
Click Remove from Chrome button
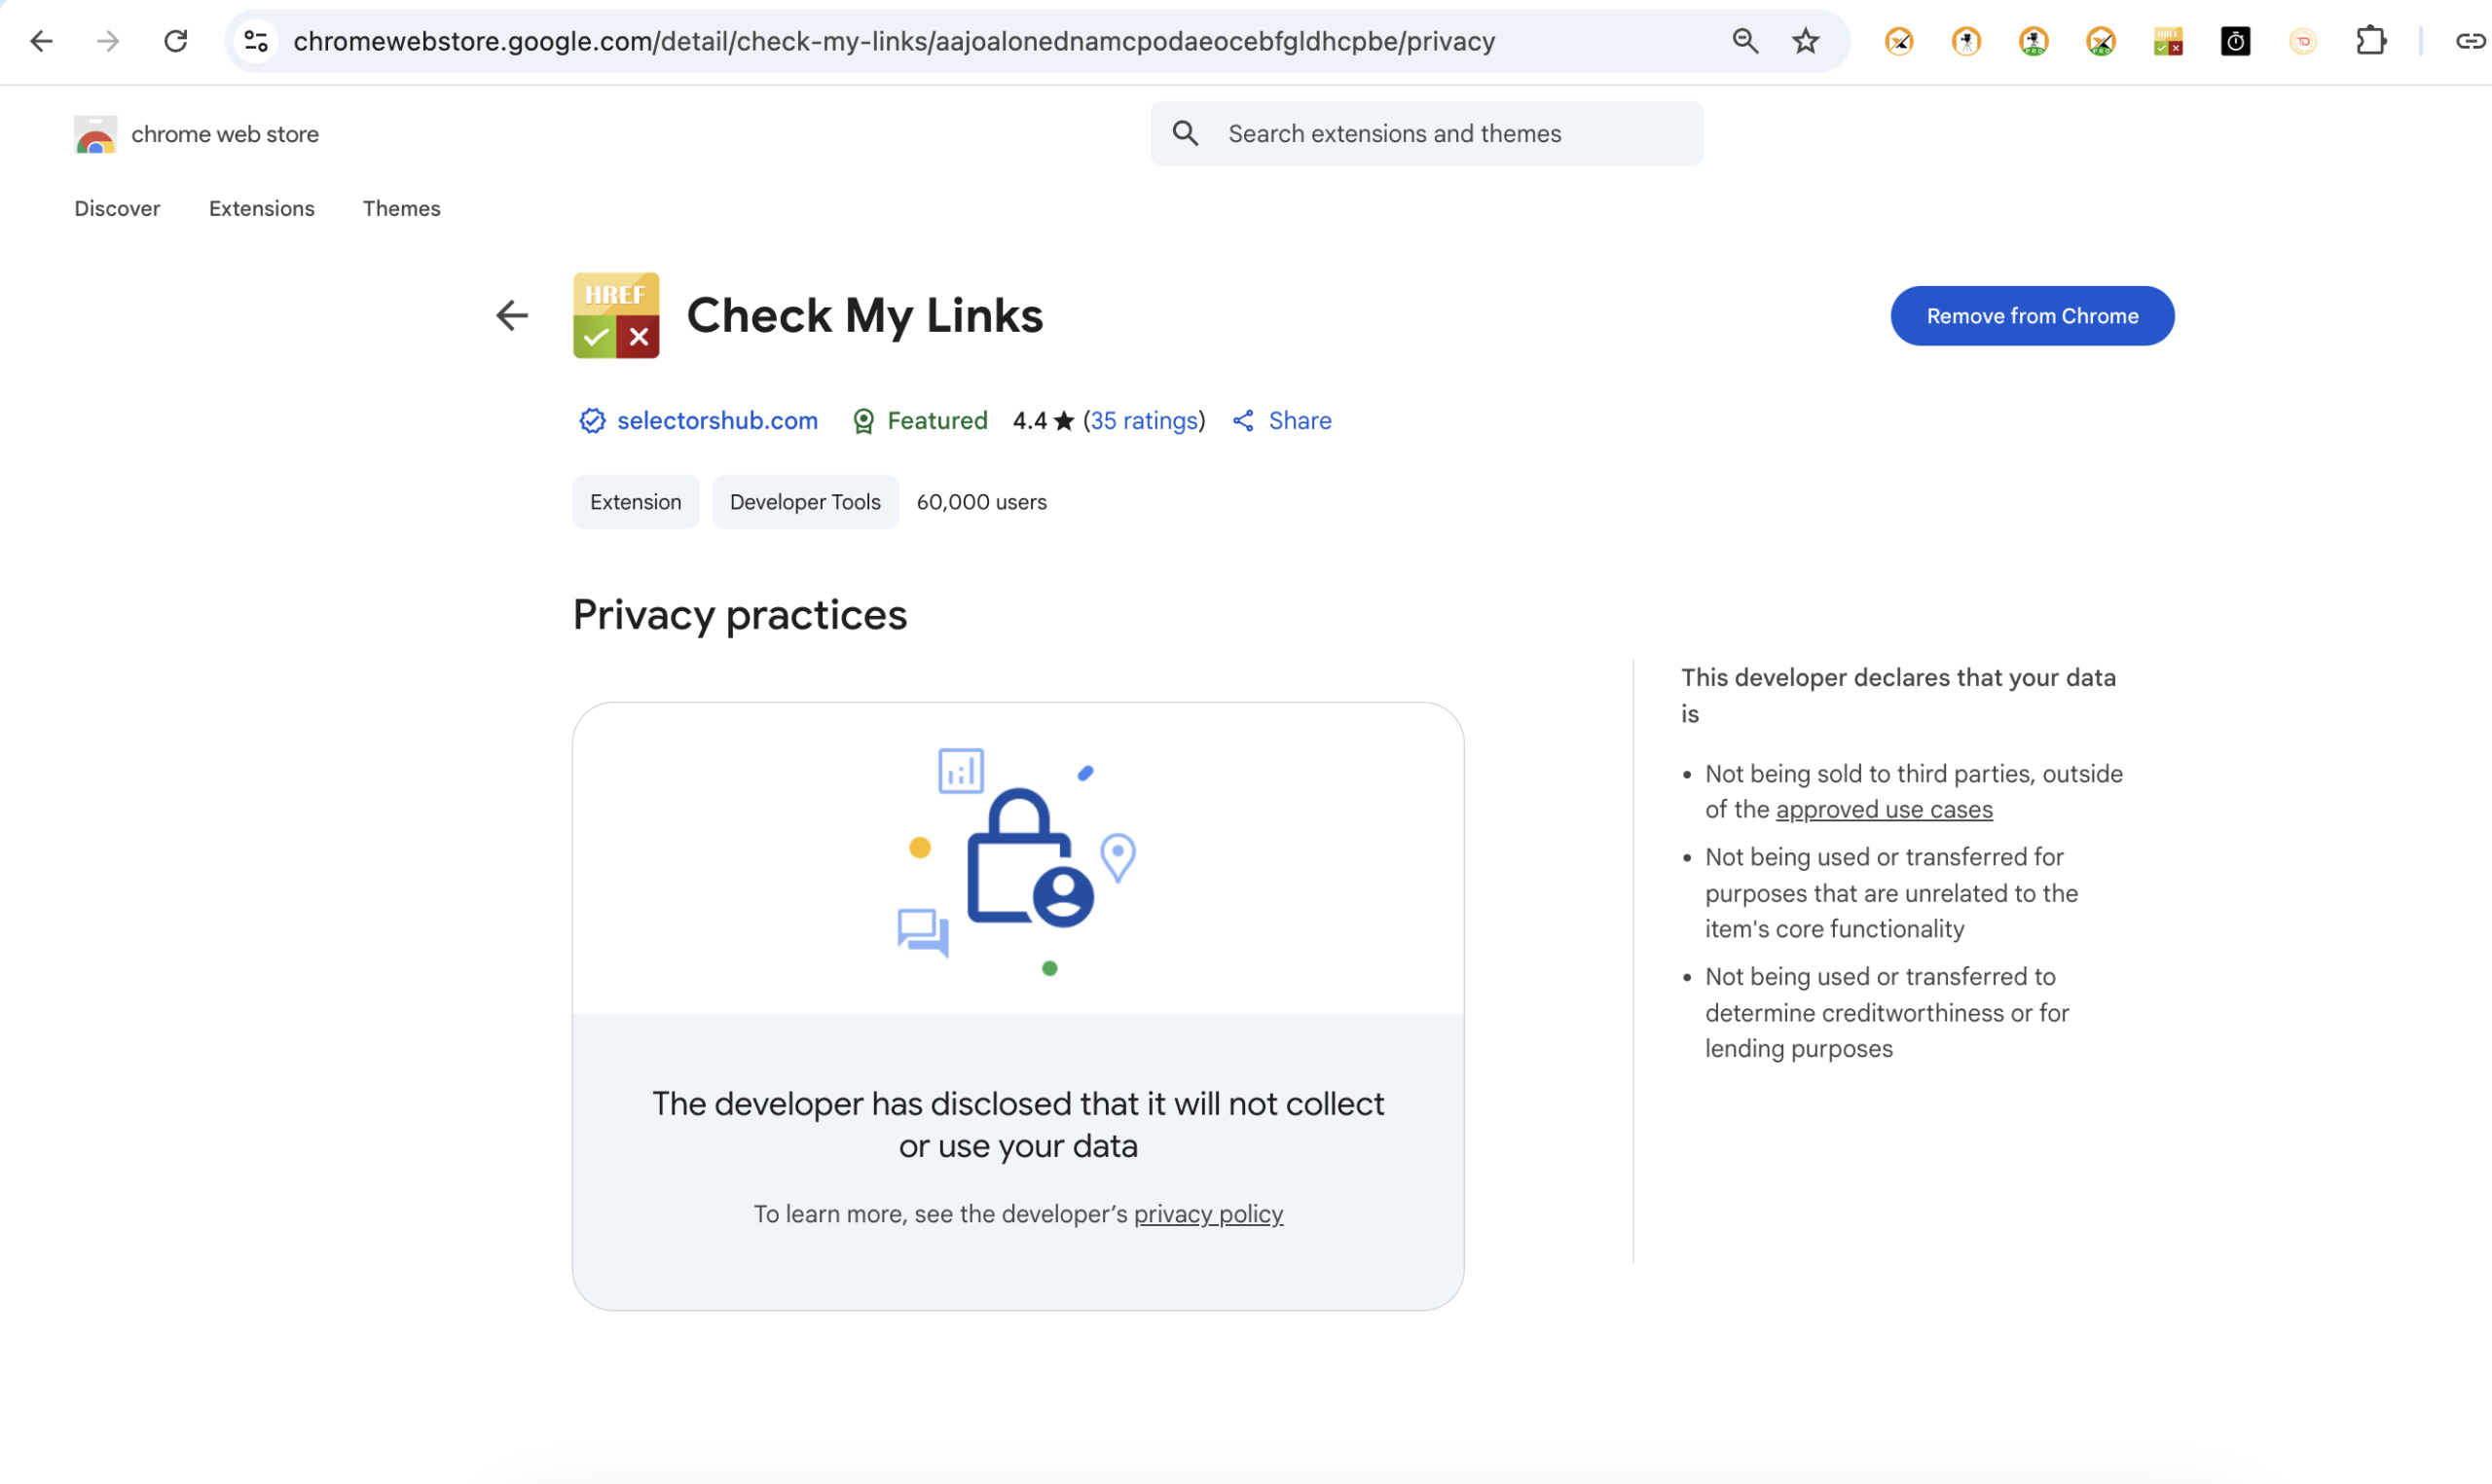click(x=2031, y=316)
